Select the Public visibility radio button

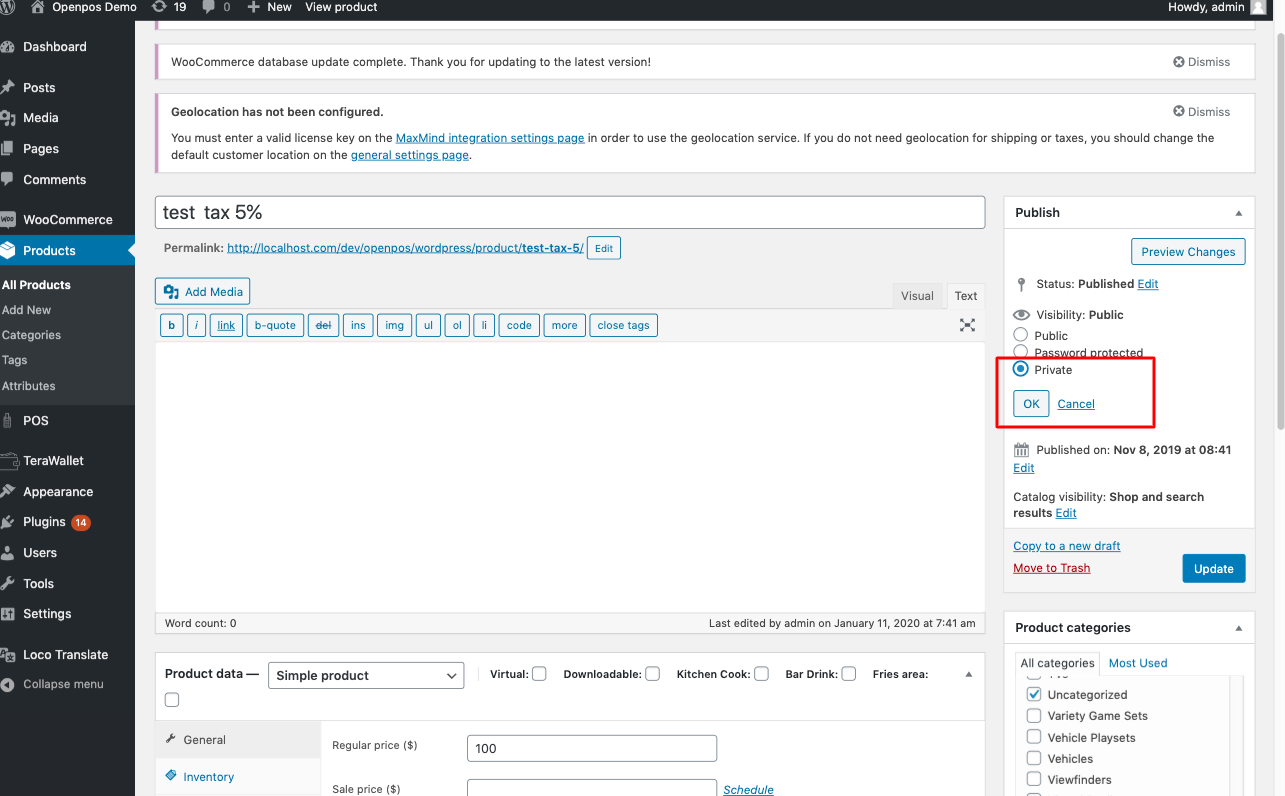tap(1021, 335)
